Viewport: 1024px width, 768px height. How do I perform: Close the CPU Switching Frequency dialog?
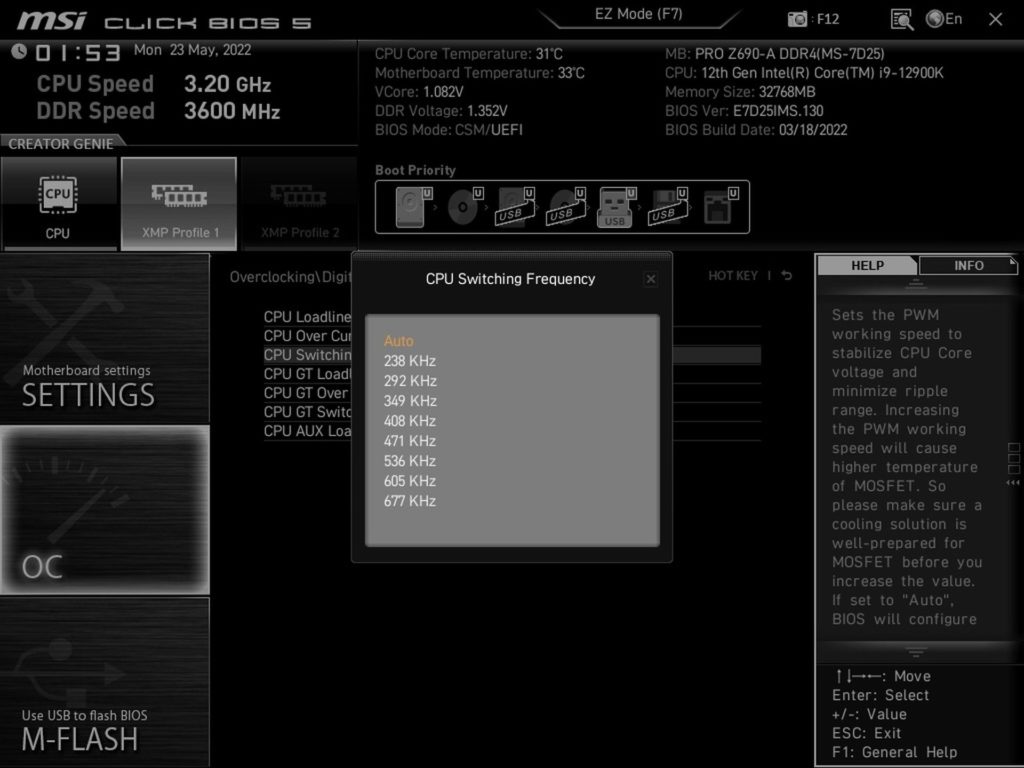tap(650, 280)
